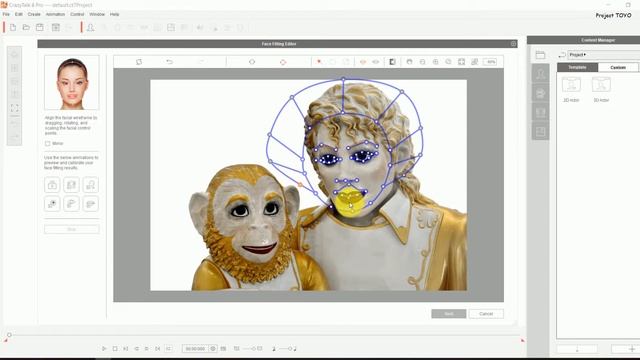Select the black circle selection tool icon
The width and height of the screenshot is (640, 360).
pos(252,62)
